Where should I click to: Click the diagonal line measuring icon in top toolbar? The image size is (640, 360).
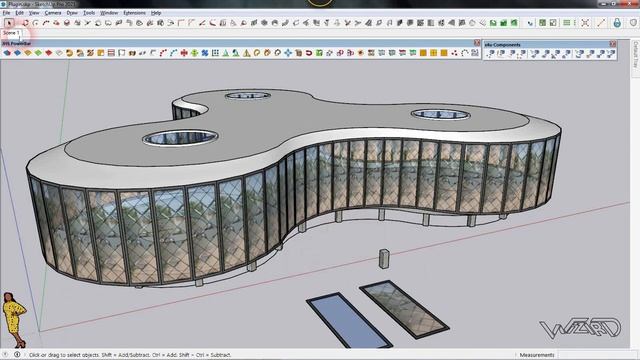pos(601,23)
